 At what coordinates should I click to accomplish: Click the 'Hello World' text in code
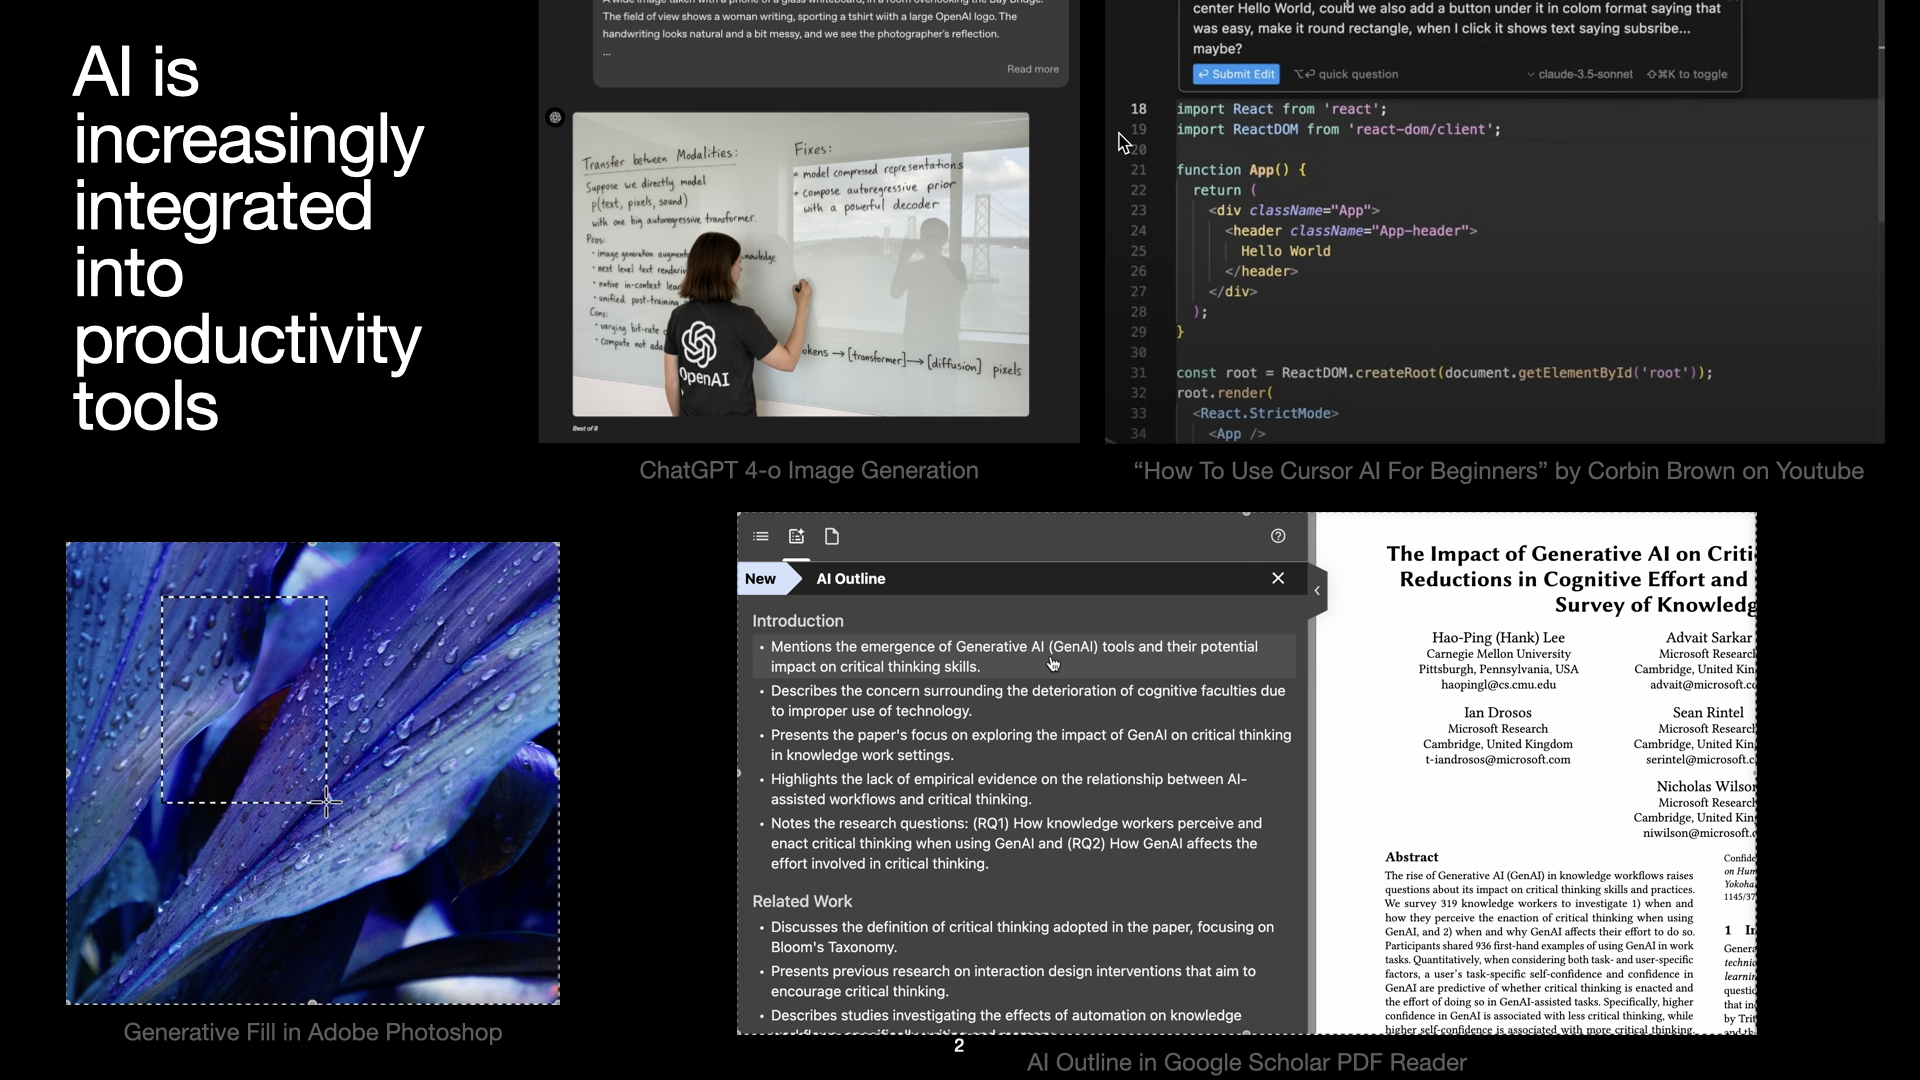pyautogui.click(x=1285, y=251)
